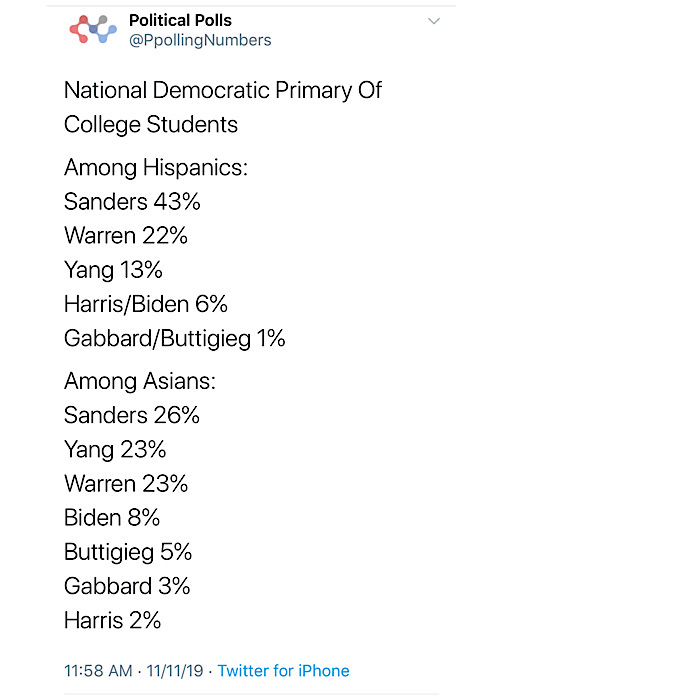The width and height of the screenshot is (700, 700).
Task: Click the 11/11/19 date
Action: click(175, 671)
